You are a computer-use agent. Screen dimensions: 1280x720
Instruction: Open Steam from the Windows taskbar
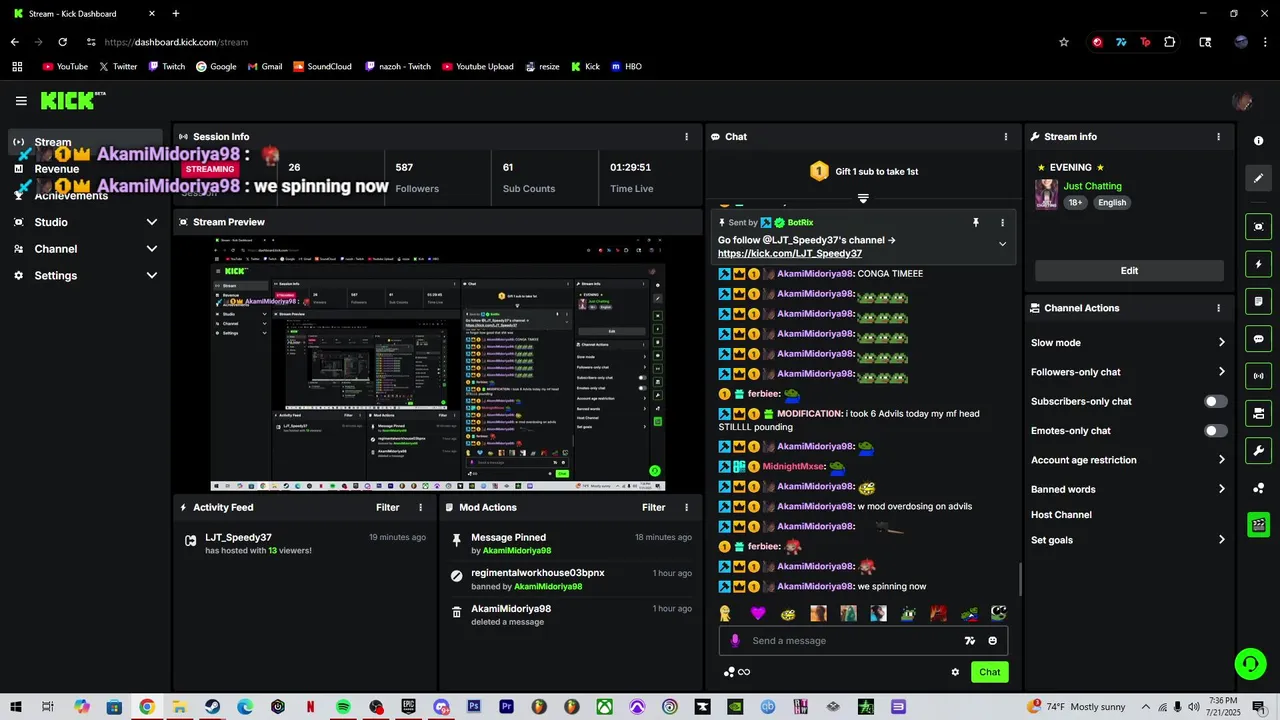212,707
